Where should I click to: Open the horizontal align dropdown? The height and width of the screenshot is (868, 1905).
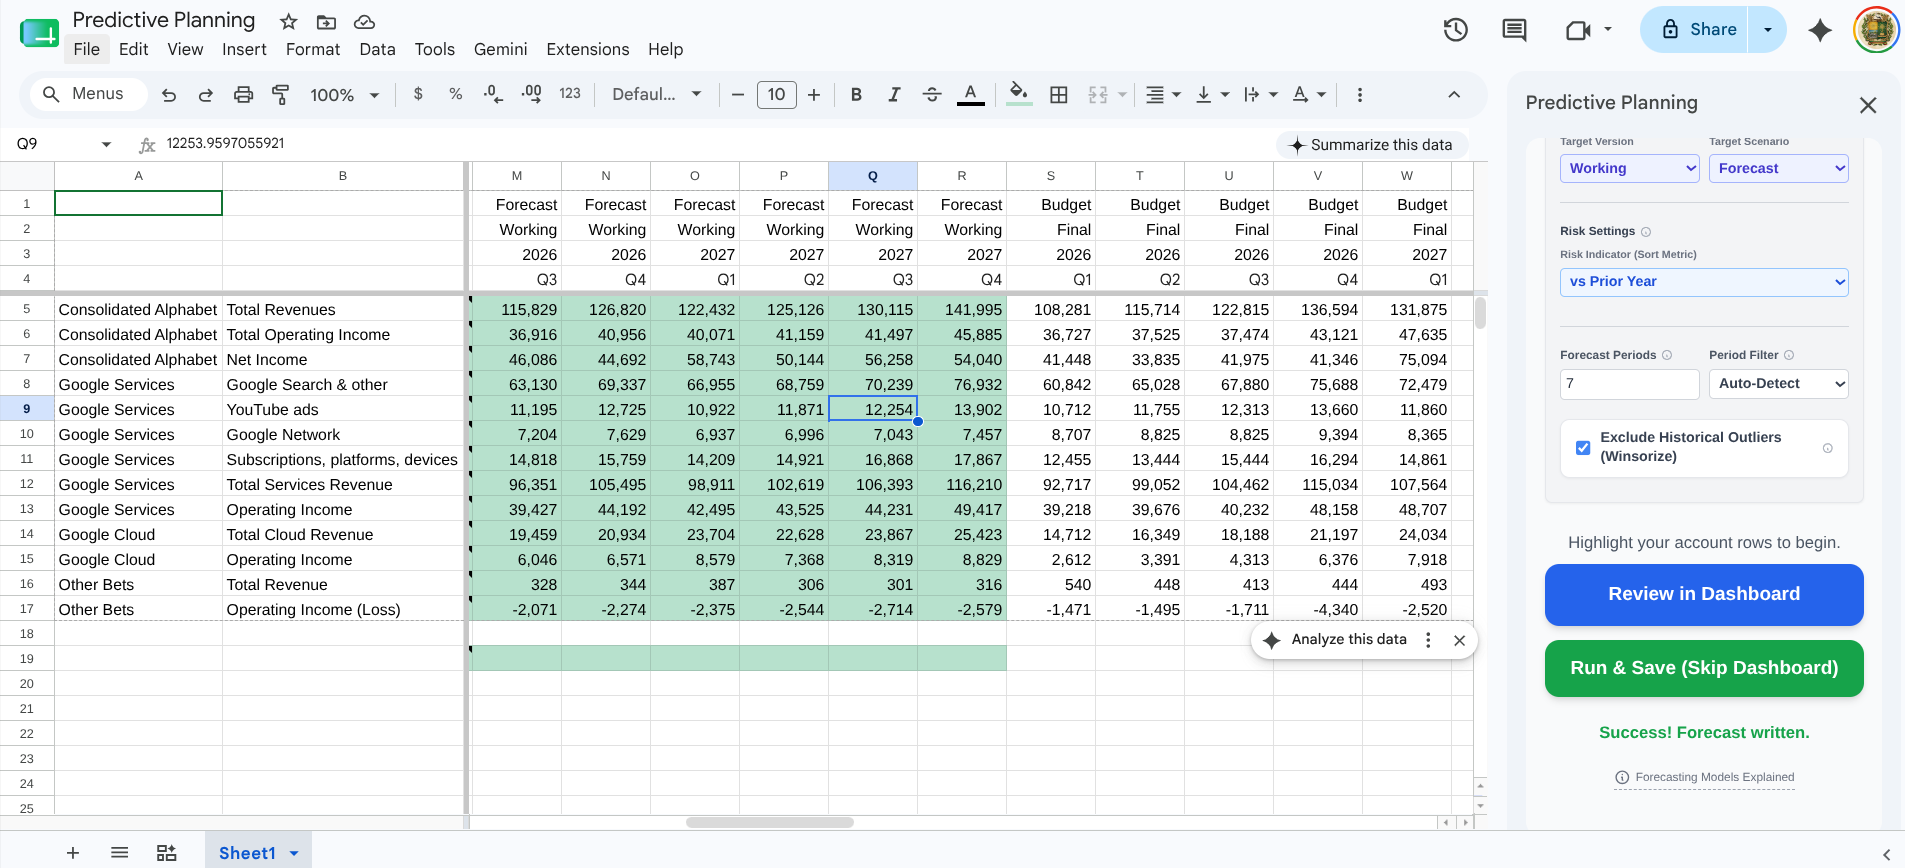click(x=1163, y=94)
